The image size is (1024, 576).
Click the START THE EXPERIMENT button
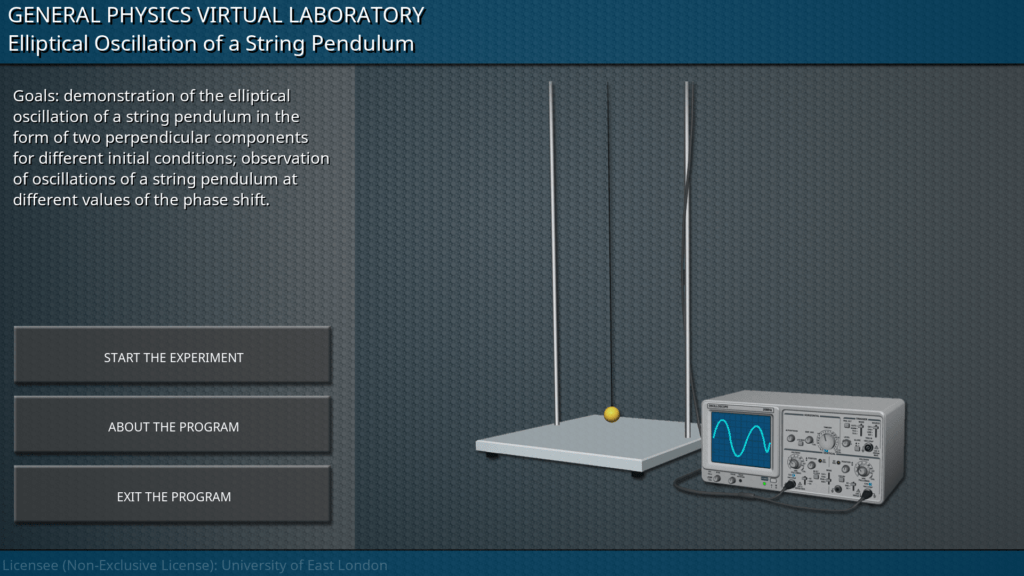point(173,357)
